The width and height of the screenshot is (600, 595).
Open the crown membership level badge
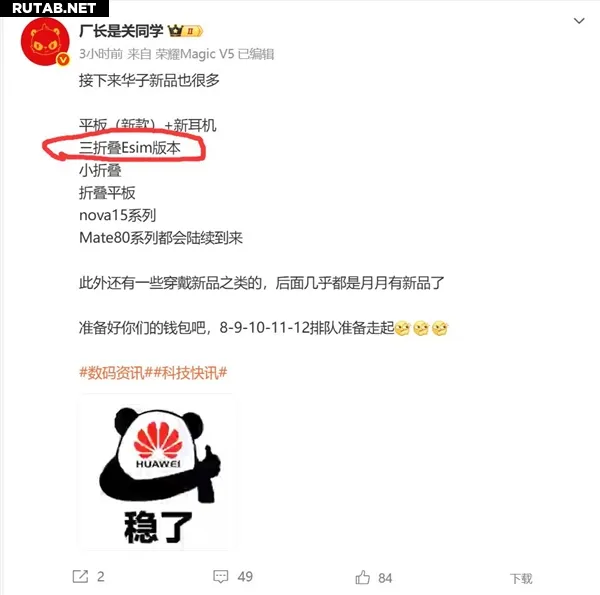click(185, 31)
